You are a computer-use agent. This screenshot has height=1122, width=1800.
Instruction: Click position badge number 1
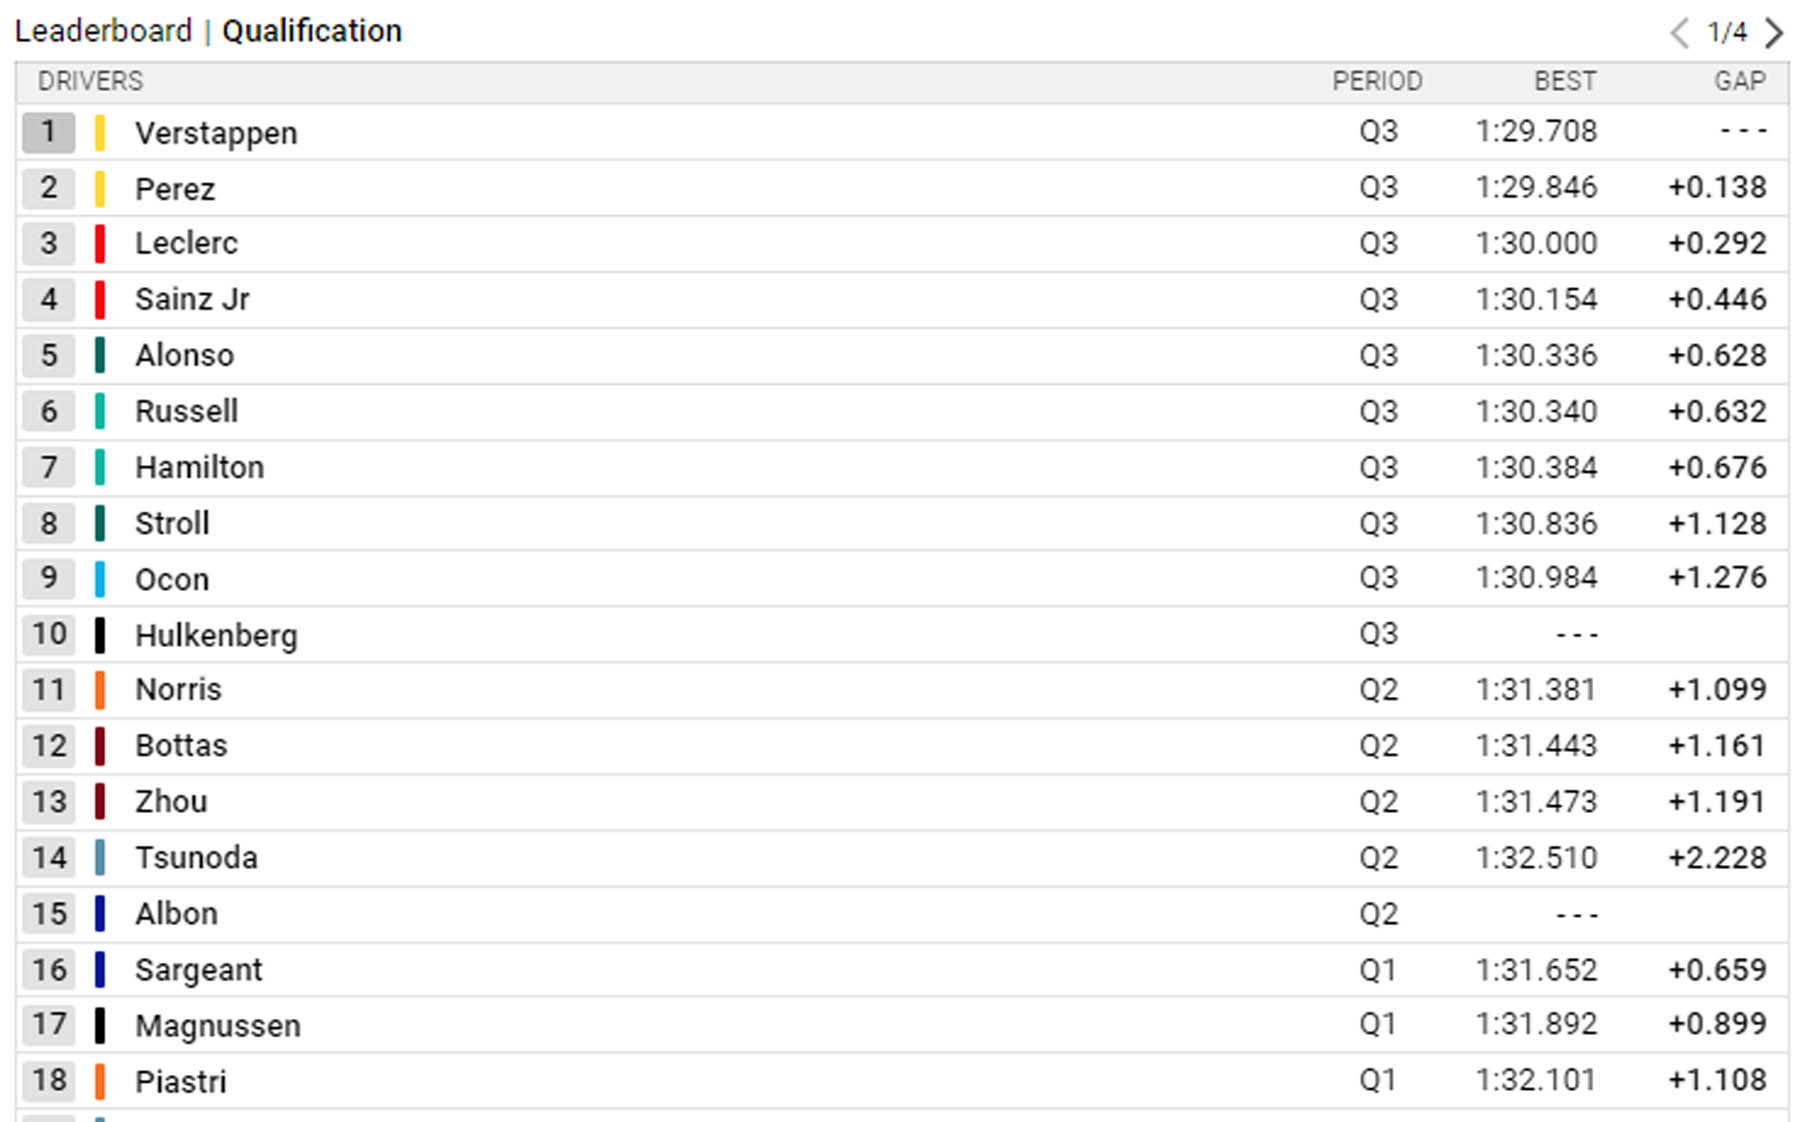pos(48,132)
